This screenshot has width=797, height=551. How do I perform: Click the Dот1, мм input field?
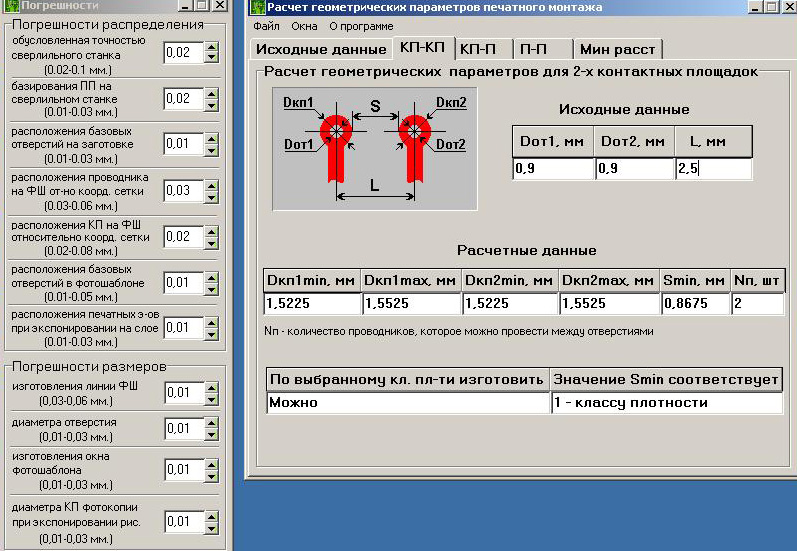pos(552,169)
